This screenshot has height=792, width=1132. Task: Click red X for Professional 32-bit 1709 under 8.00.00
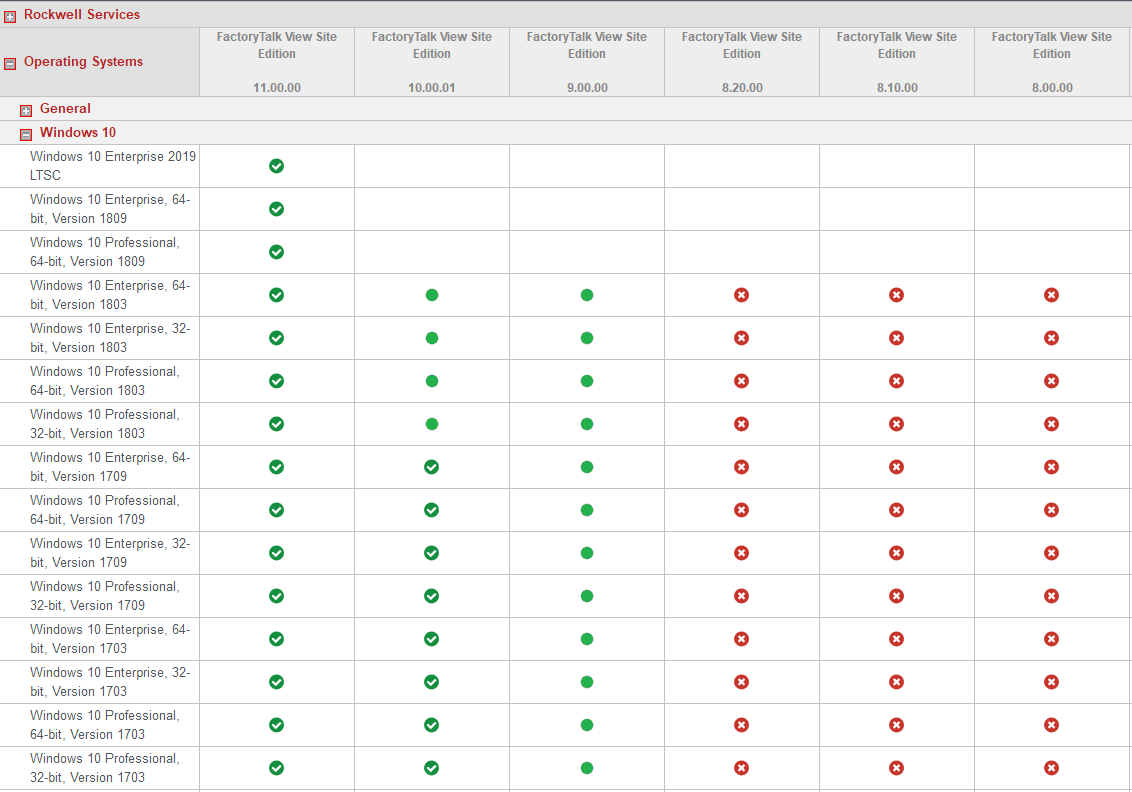pyautogui.click(x=1051, y=596)
